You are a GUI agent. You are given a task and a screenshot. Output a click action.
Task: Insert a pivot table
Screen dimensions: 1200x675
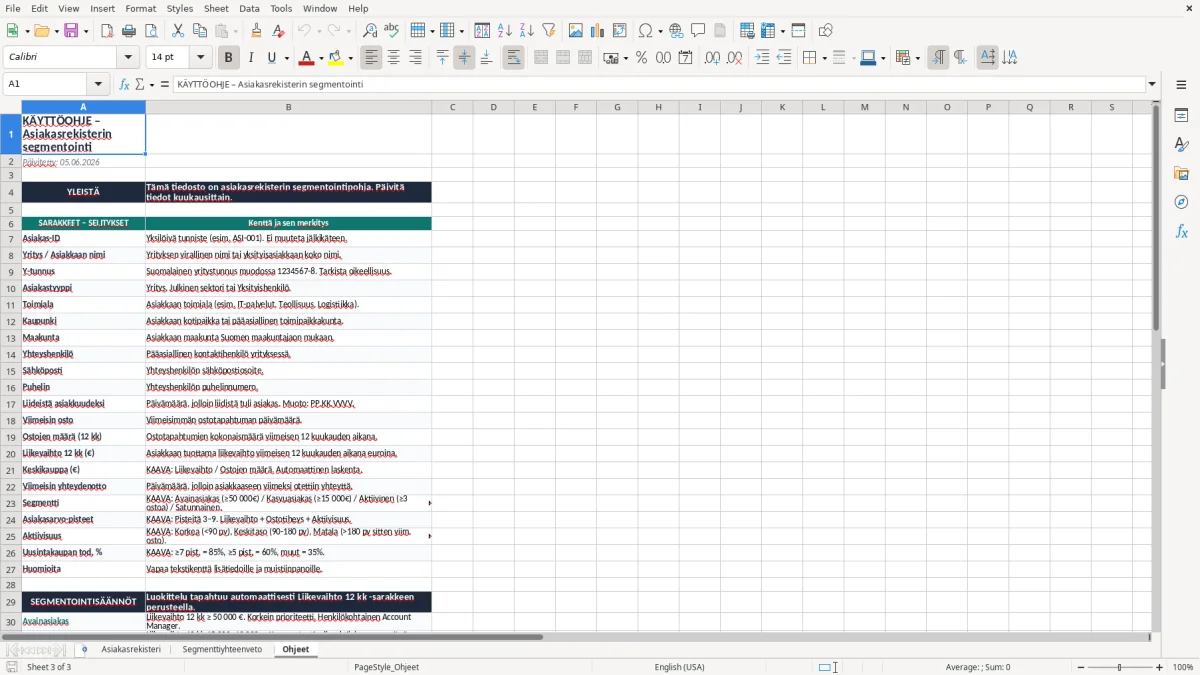coord(620,31)
